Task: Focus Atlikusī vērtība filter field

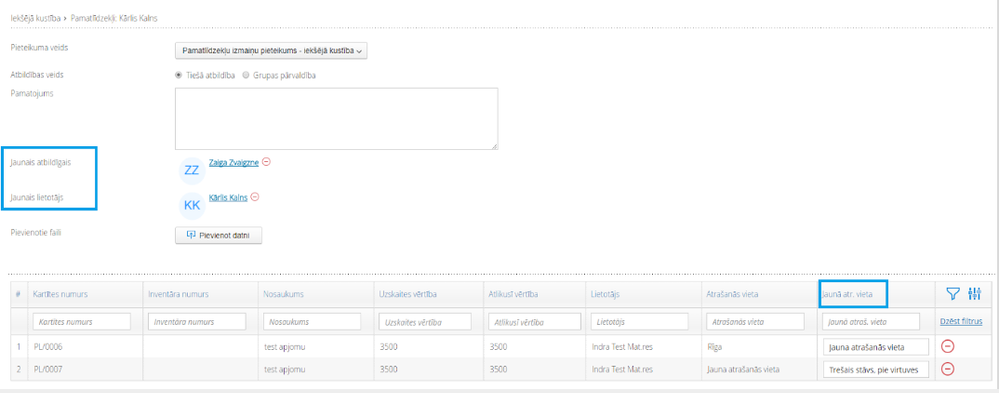Action: pos(535,322)
